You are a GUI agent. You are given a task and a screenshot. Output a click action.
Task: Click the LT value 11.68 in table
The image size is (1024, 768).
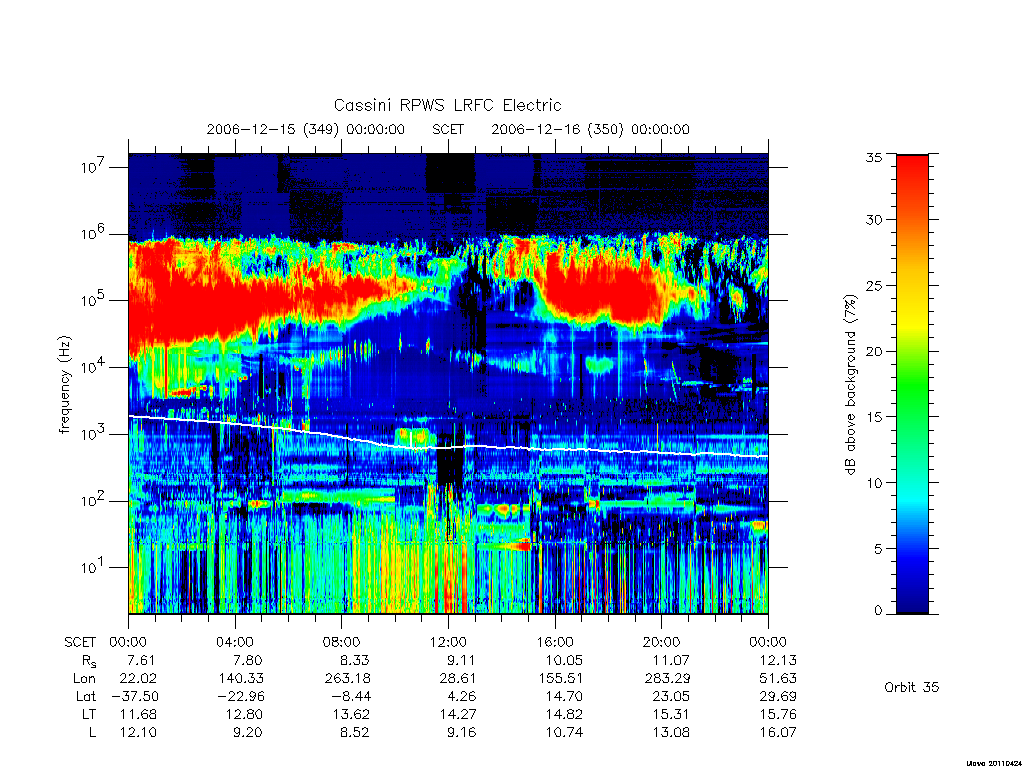[138, 714]
